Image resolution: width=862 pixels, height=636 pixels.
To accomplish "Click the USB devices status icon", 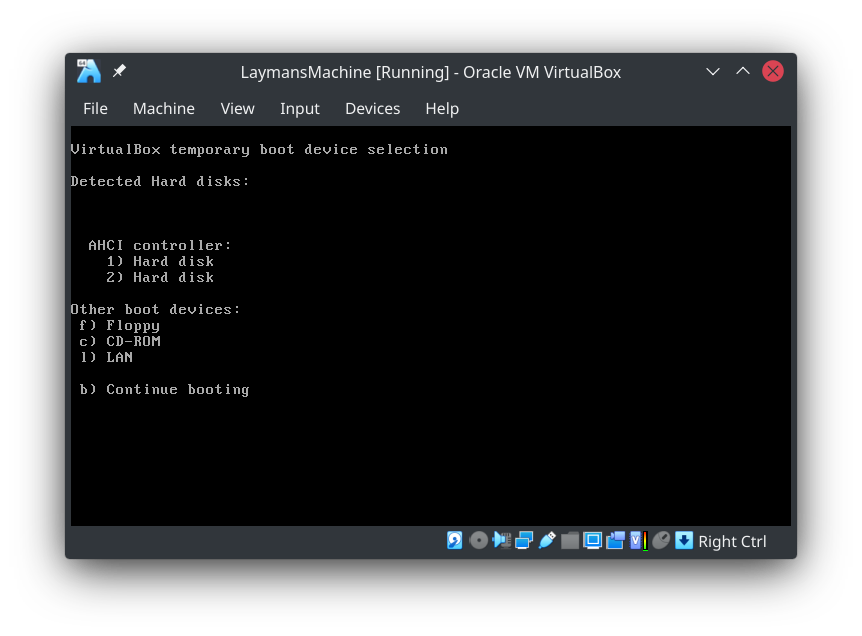I will 547,540.
